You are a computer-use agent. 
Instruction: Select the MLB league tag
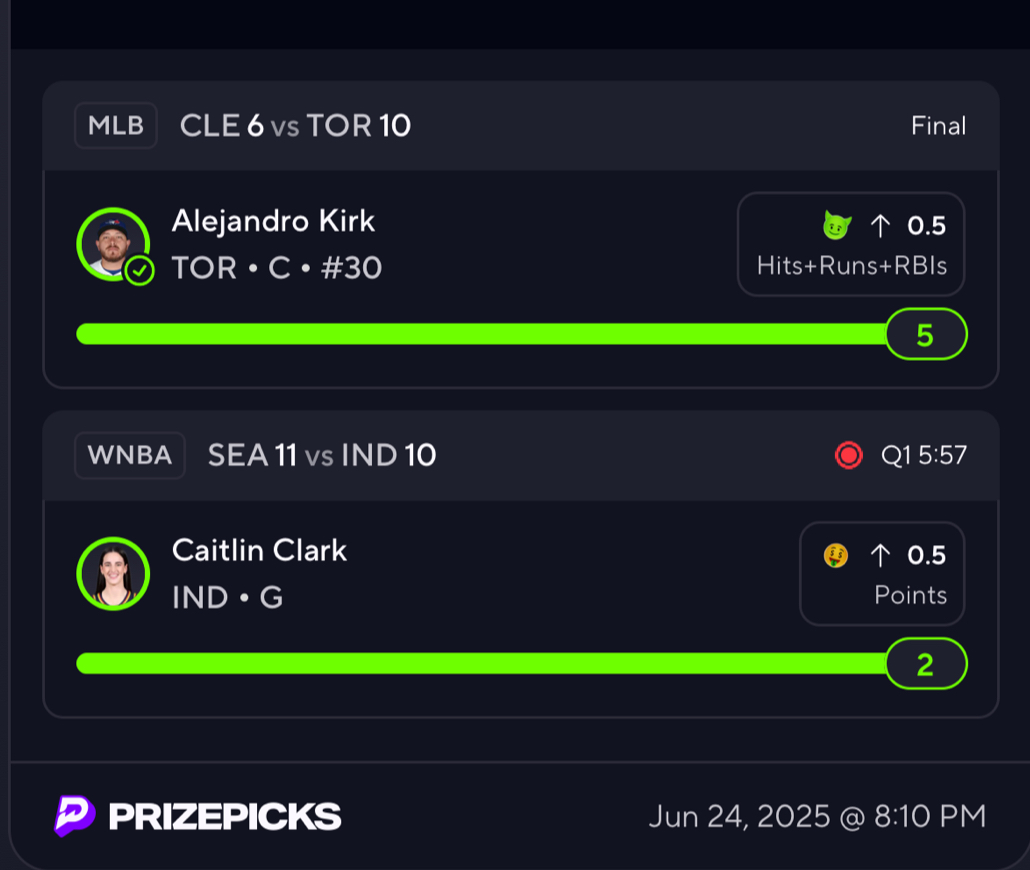[x=116, y=126]
